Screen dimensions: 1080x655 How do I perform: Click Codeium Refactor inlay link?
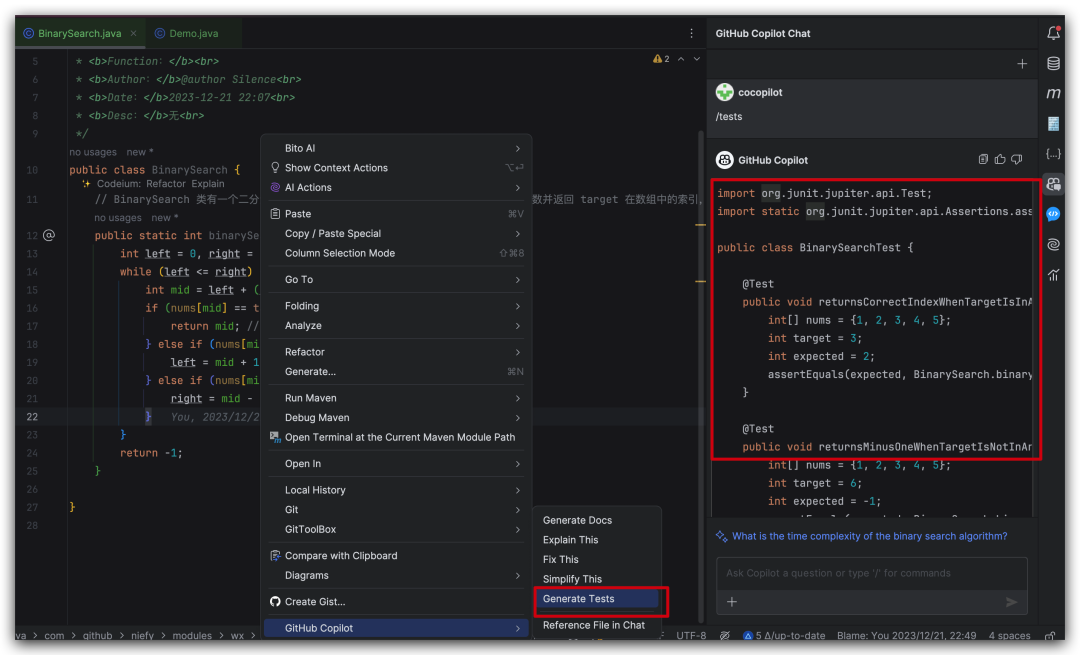point(166,184)
